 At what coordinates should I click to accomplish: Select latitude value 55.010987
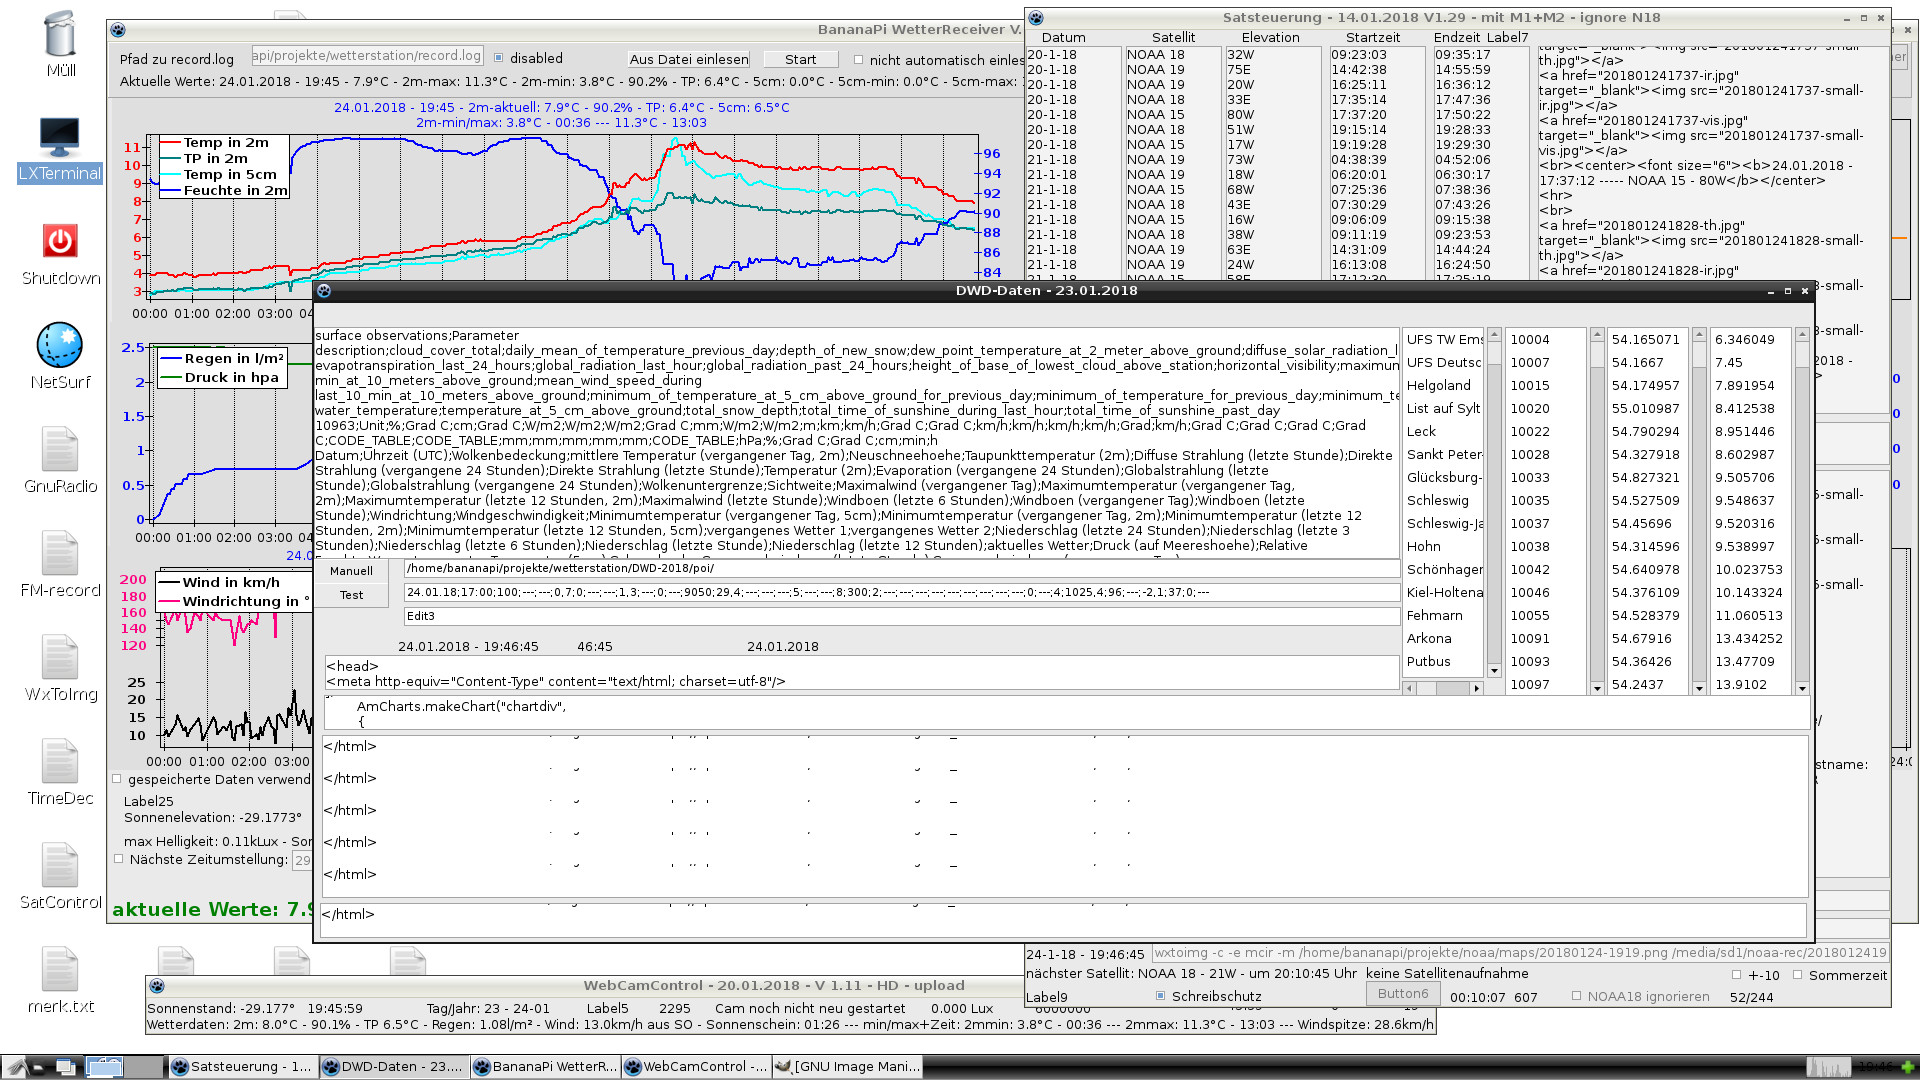pos(1647,408)
